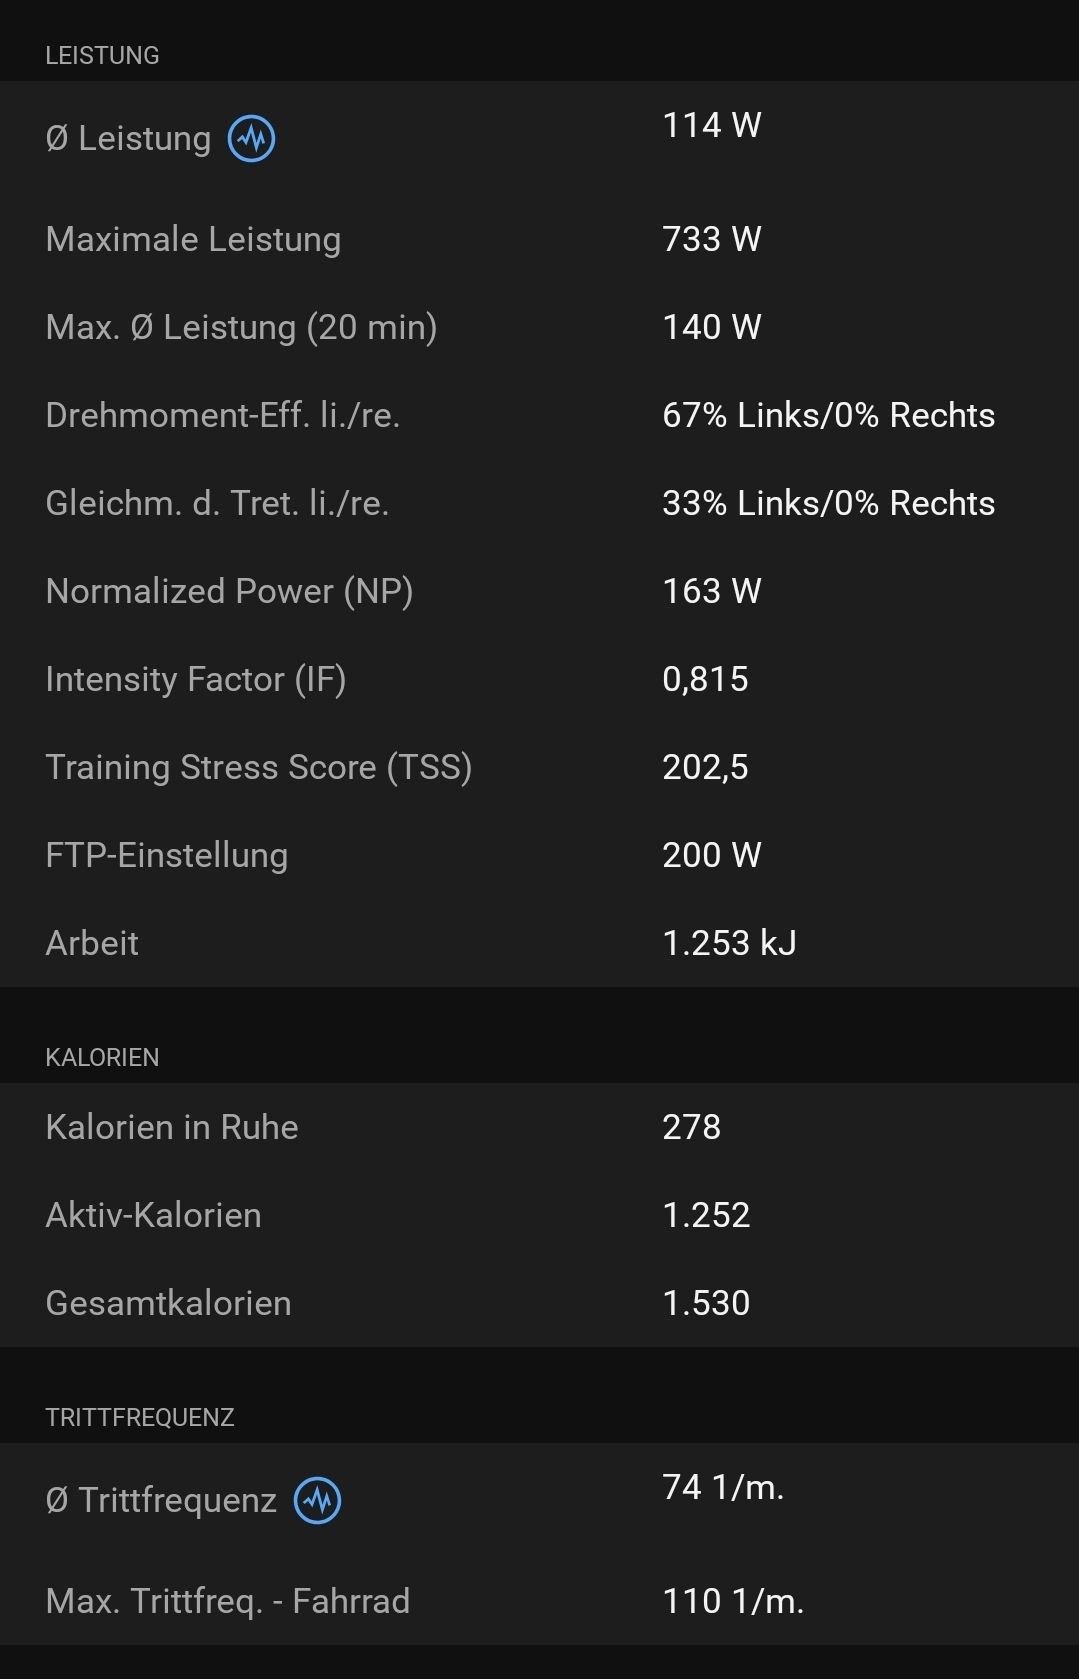Tap the LEISTUNG section header
Screen dimensions: 1079x1679
[102, 55]
